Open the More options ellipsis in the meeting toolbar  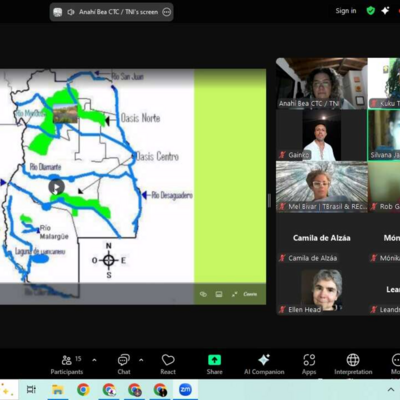tap(396, 365)
